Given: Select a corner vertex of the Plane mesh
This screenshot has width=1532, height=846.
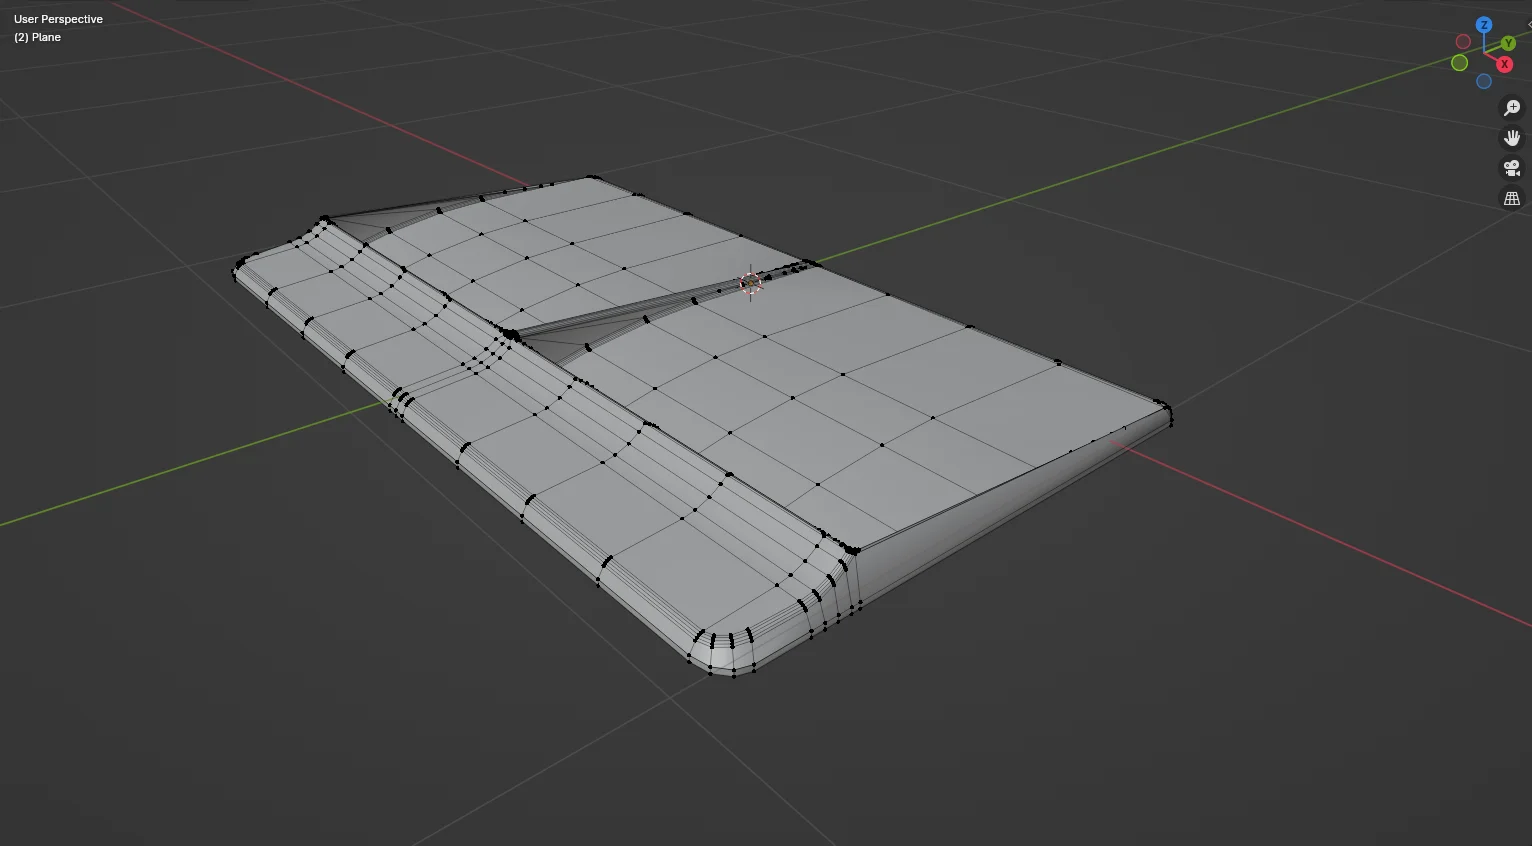Looking at the screenshot, I should click(1168, 409).
